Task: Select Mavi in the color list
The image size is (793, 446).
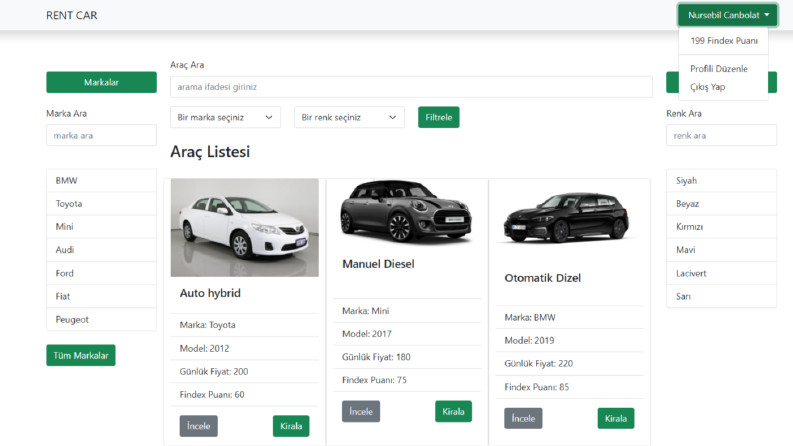Action: tap(721, 250)
